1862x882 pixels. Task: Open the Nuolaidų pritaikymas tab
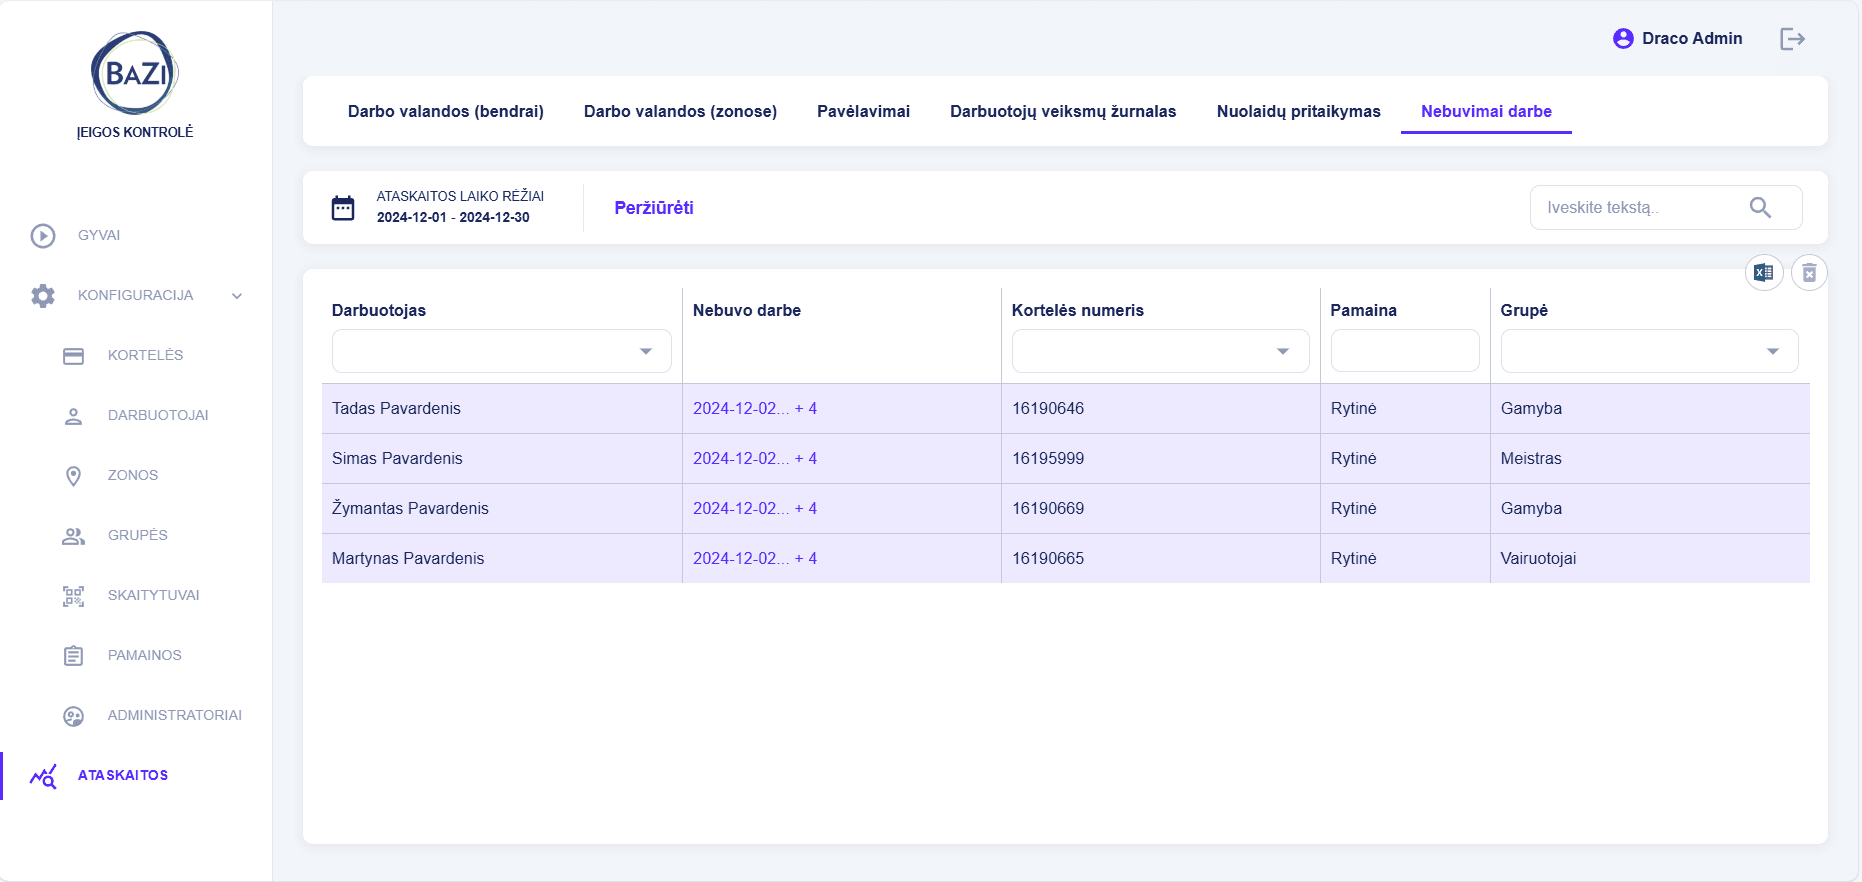tap(1298, 111)
